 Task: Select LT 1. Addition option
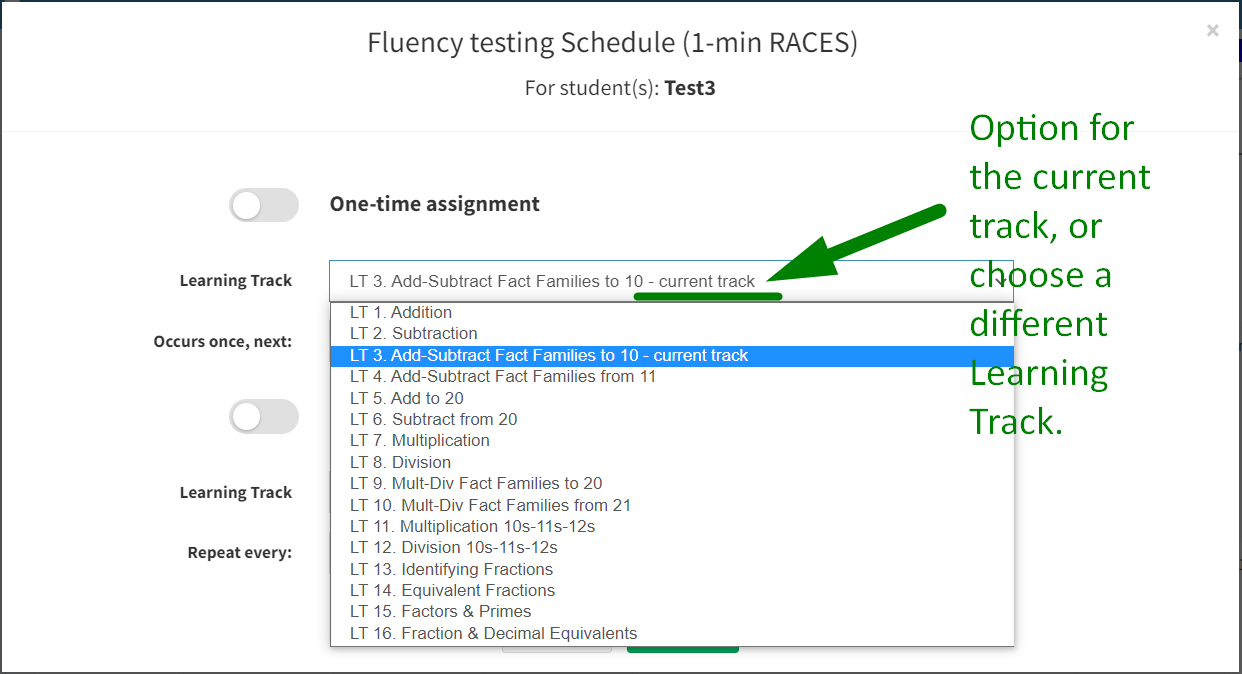[401, 312]
